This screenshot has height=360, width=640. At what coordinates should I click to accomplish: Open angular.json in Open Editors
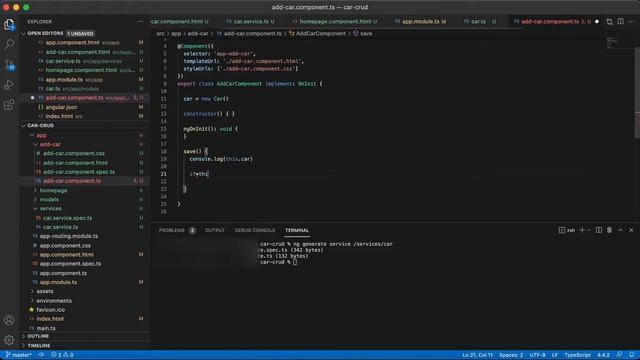click(x=61, y=107)
